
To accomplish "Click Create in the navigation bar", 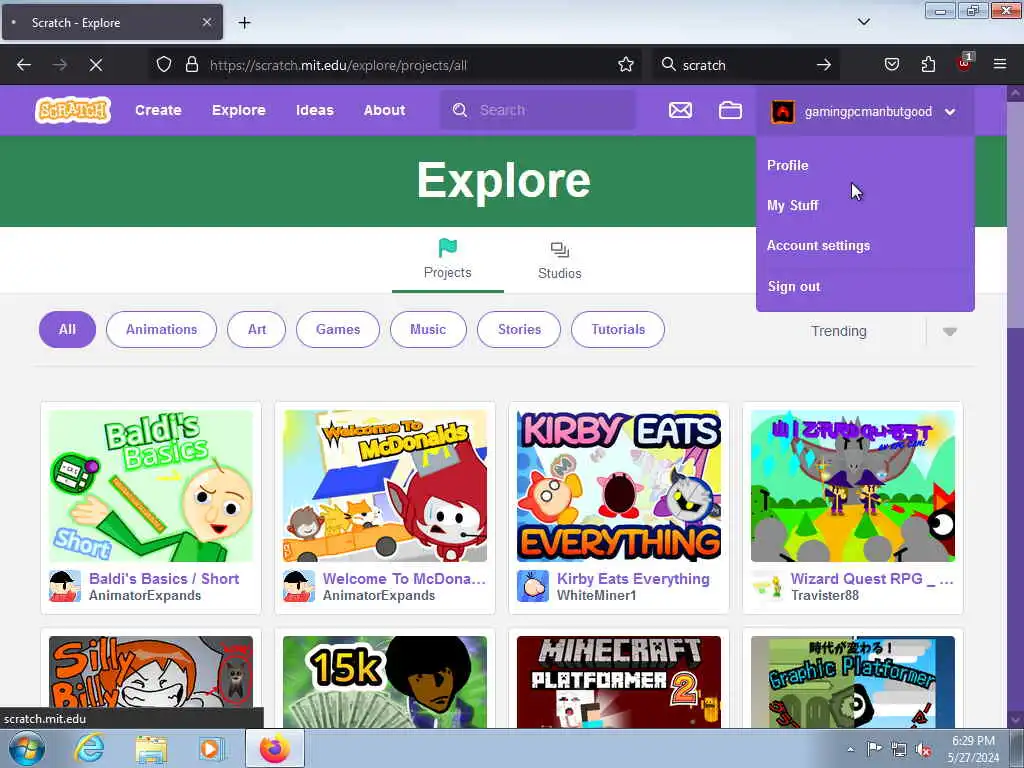I will tap(158, 110).
